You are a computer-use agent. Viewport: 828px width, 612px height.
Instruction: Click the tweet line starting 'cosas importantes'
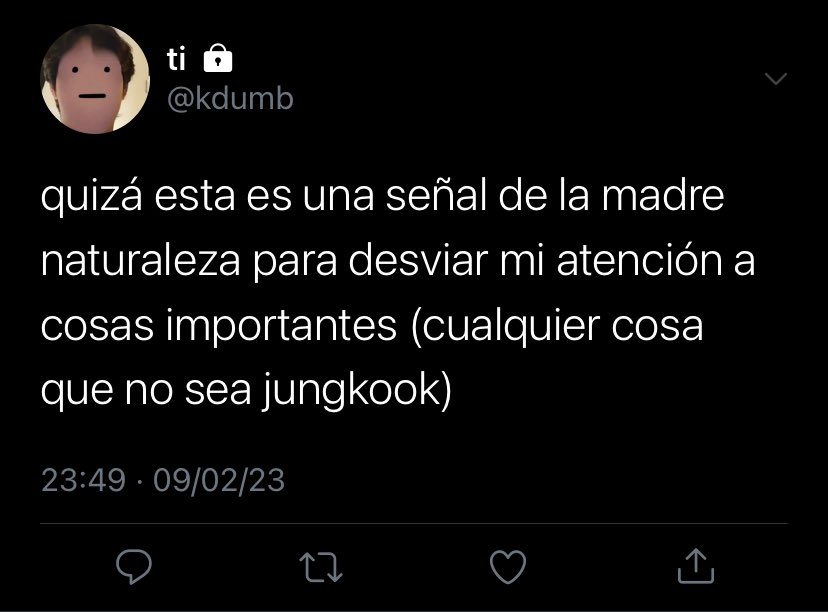[x=372, y=326]
